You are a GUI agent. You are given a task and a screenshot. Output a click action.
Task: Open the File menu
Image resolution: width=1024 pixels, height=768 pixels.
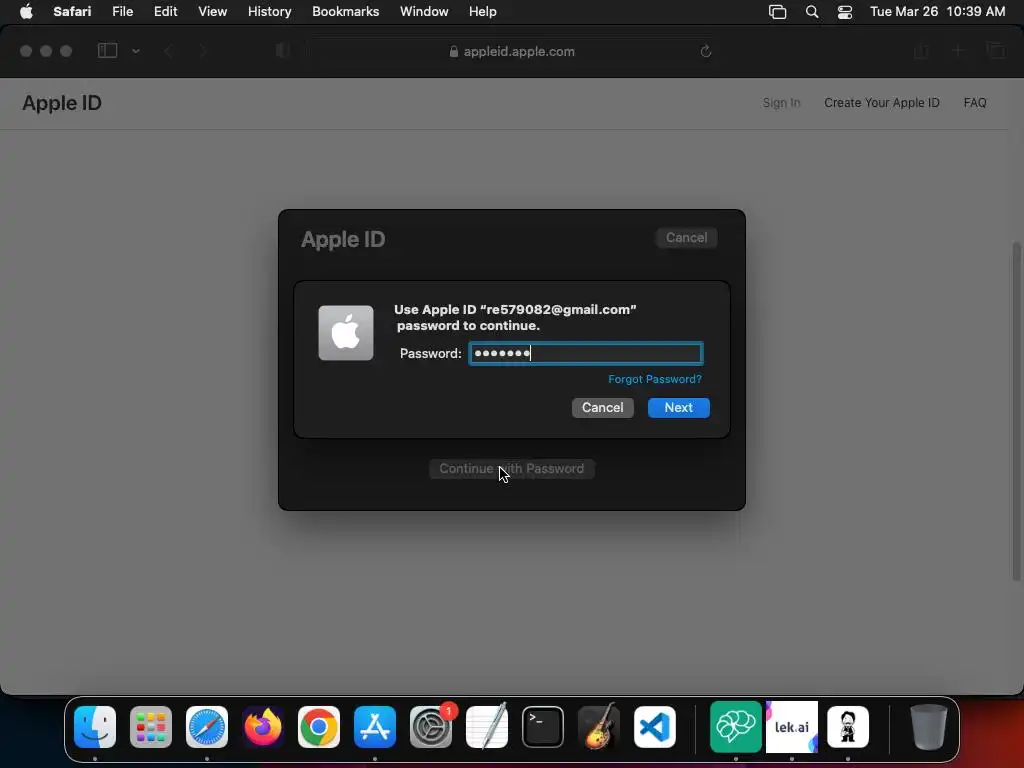tap(122, 12)
